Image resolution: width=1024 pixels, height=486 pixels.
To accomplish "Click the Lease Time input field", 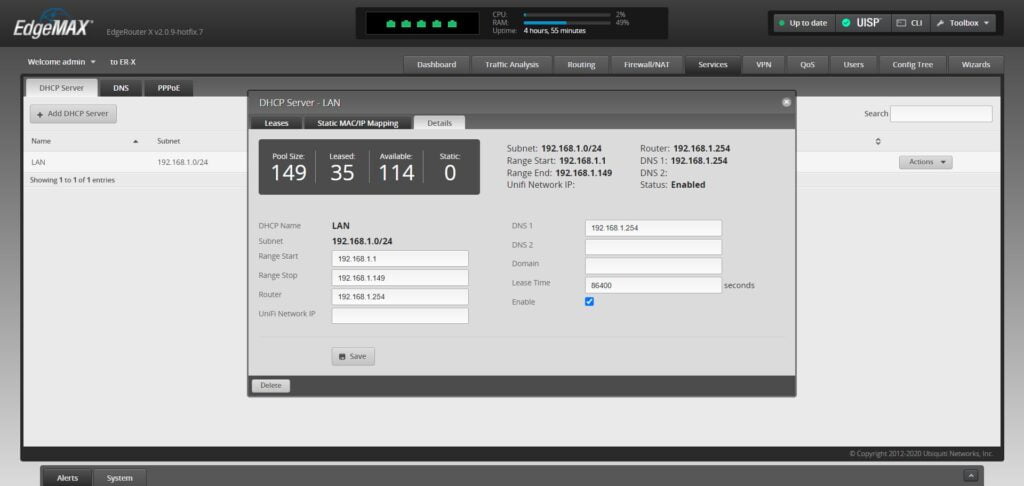I will coord(654,285).
